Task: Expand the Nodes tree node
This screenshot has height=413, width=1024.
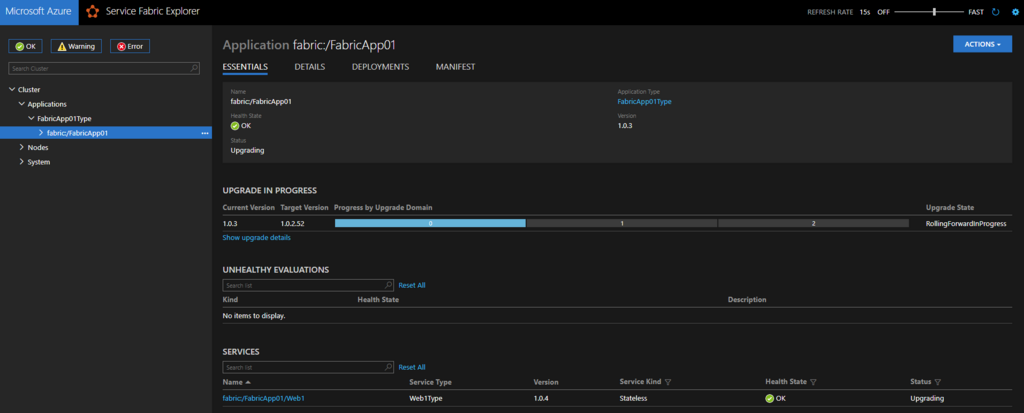Action: tap(22, 148)
